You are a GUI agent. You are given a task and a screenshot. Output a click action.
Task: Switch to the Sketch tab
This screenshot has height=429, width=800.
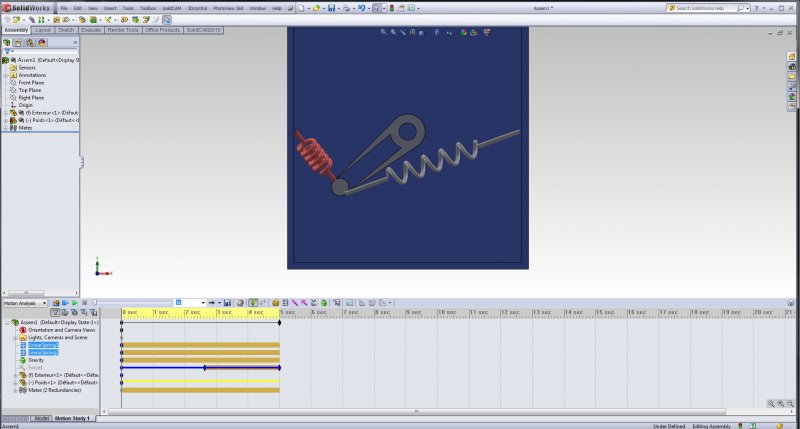(x=66, y=30)
